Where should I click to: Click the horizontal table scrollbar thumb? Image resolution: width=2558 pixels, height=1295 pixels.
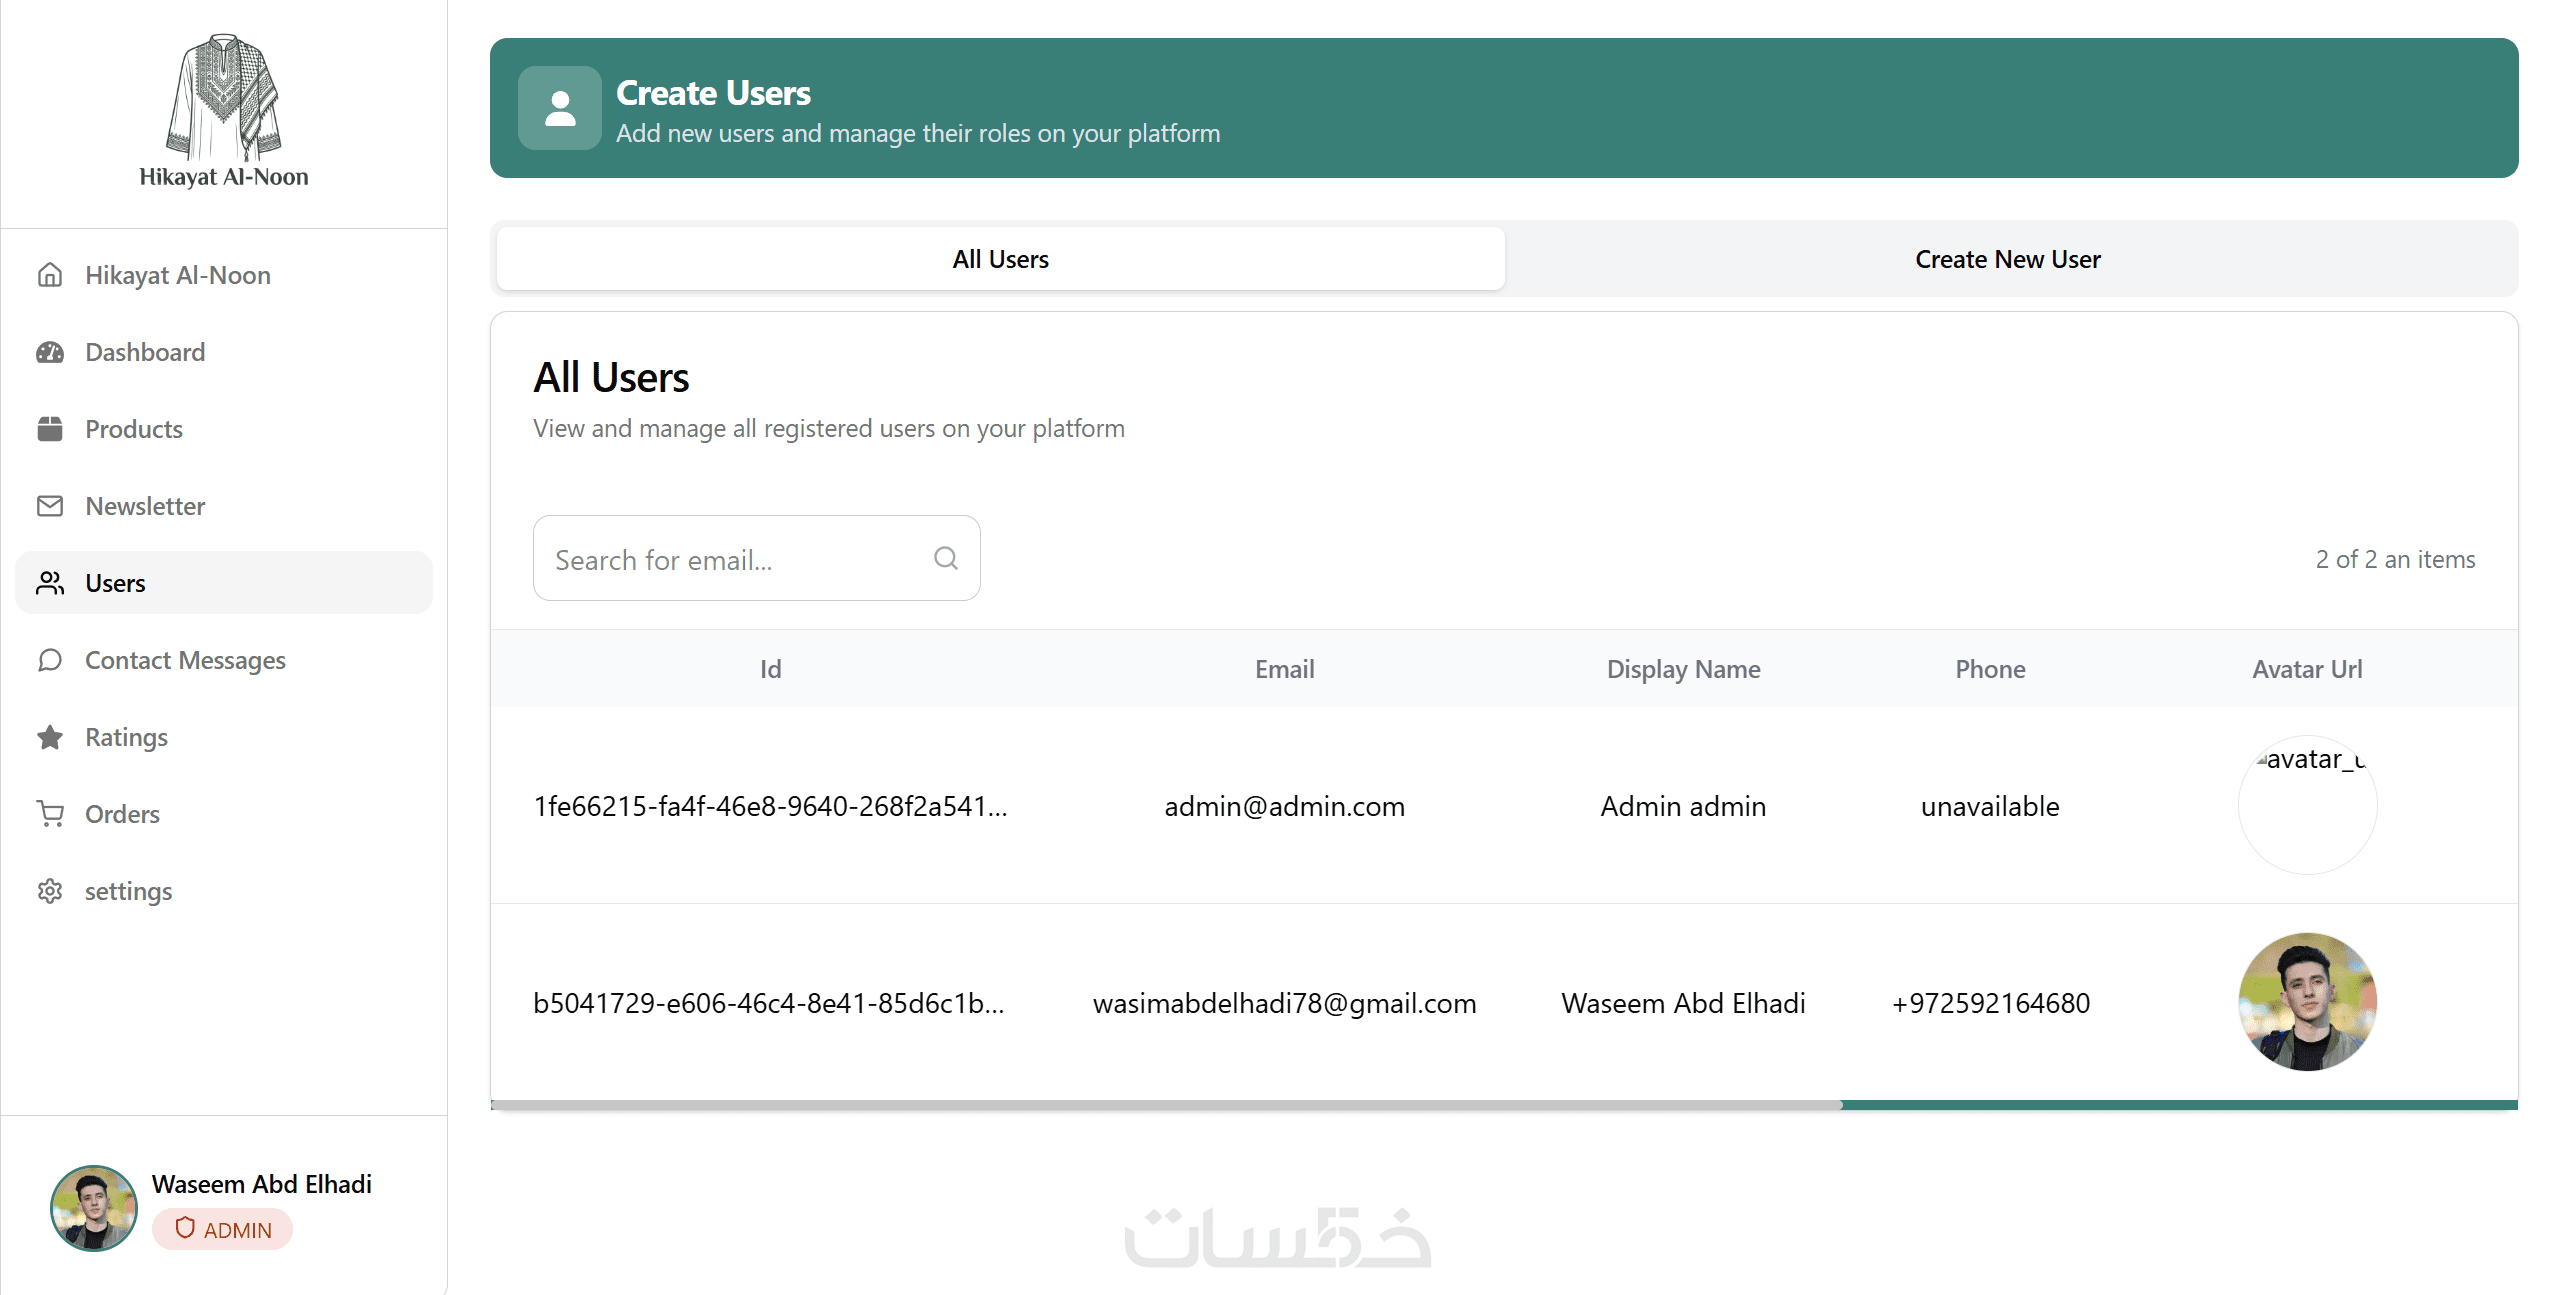pos(1165,1105)
